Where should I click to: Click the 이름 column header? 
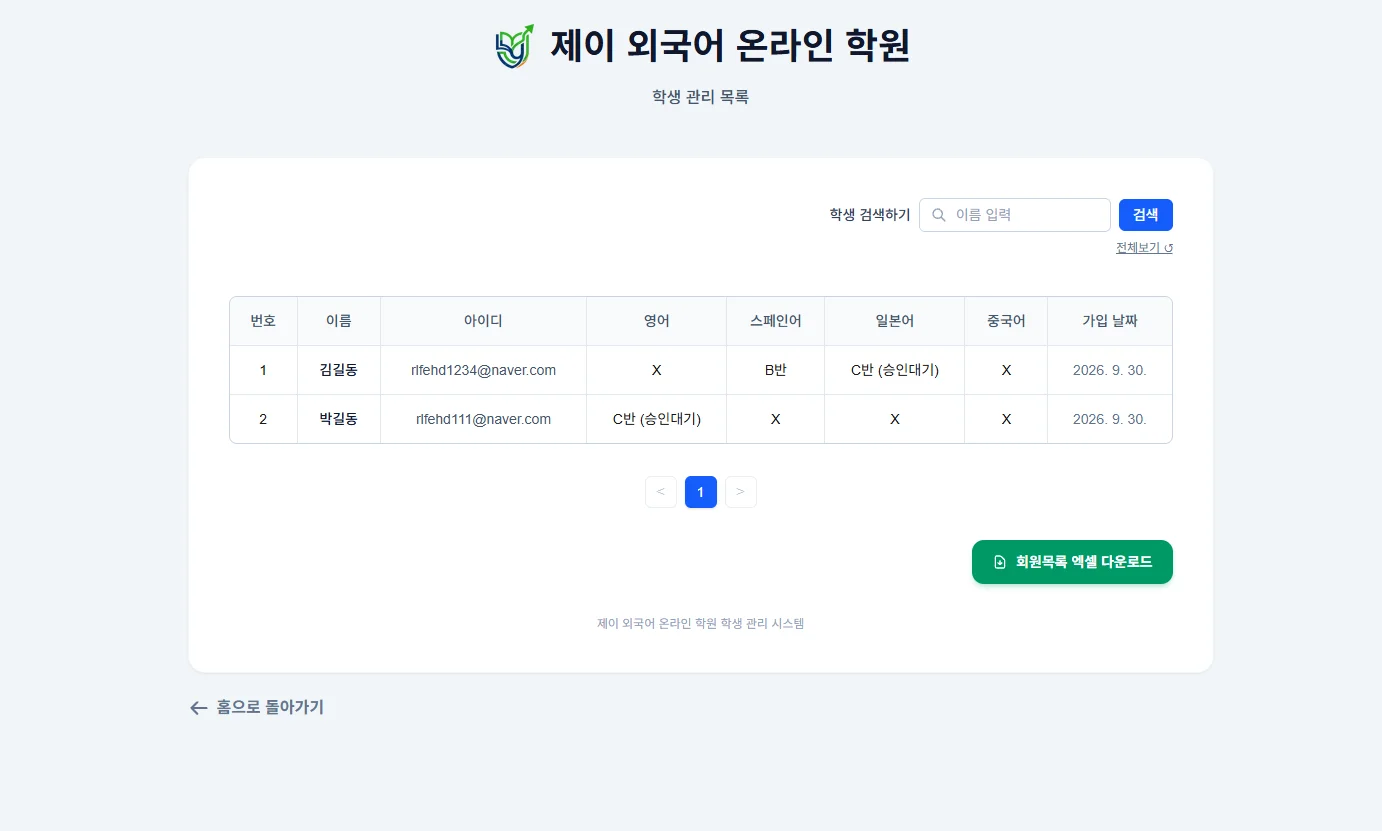pos(339,321)
